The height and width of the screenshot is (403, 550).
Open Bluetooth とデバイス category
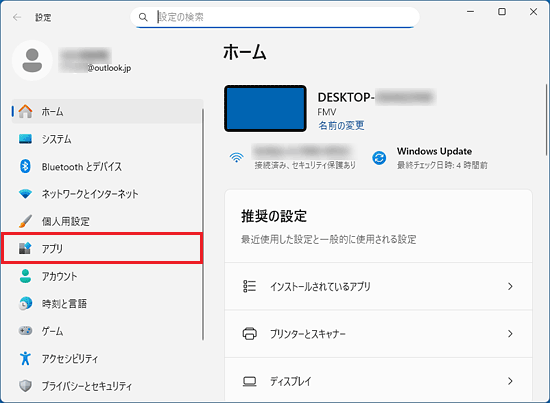[x=107, y=166]
